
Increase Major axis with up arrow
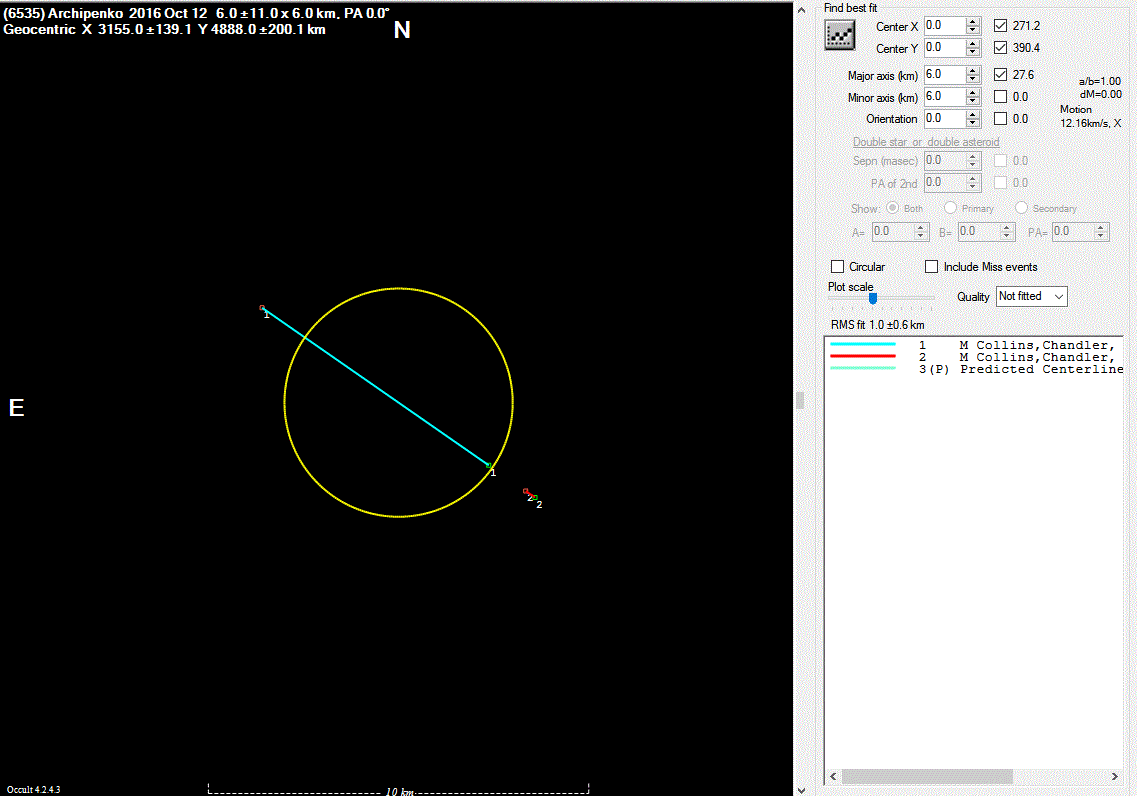[x=973, y=70]
